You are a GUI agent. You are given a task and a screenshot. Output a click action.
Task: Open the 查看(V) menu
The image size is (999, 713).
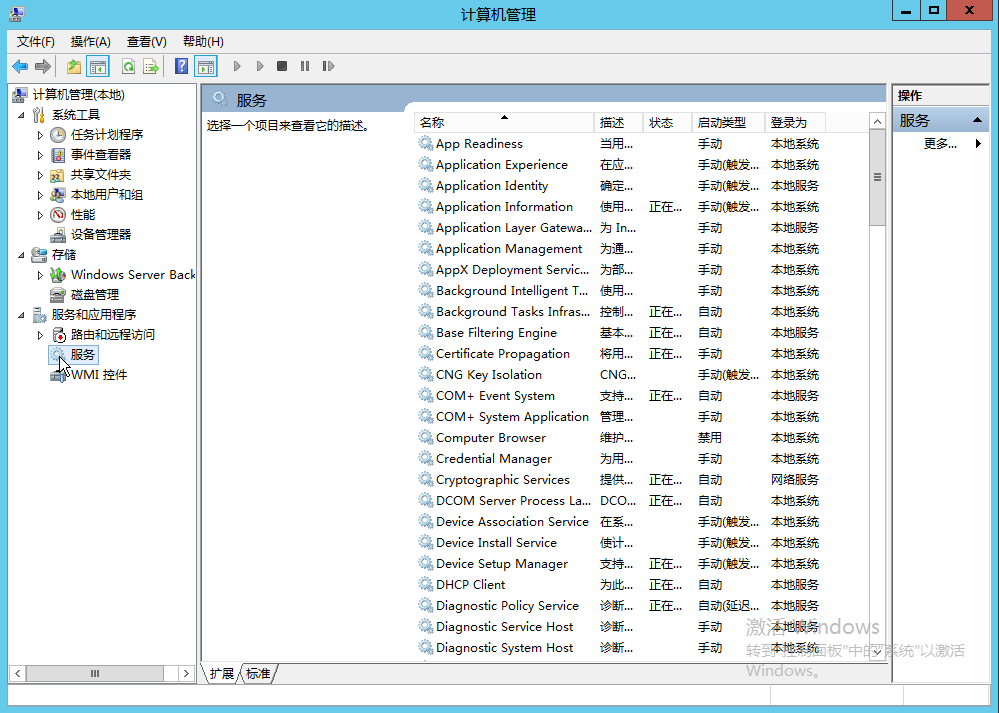click(147, 41)
